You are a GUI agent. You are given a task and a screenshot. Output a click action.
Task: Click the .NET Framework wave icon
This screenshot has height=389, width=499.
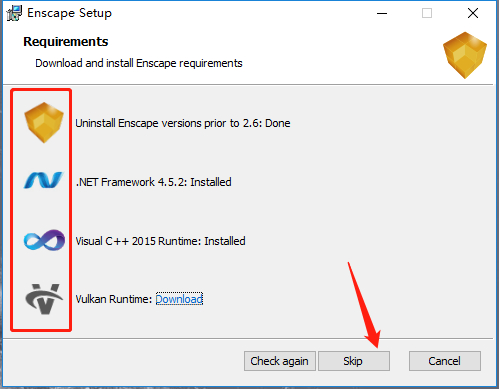(x=43, y=180)
